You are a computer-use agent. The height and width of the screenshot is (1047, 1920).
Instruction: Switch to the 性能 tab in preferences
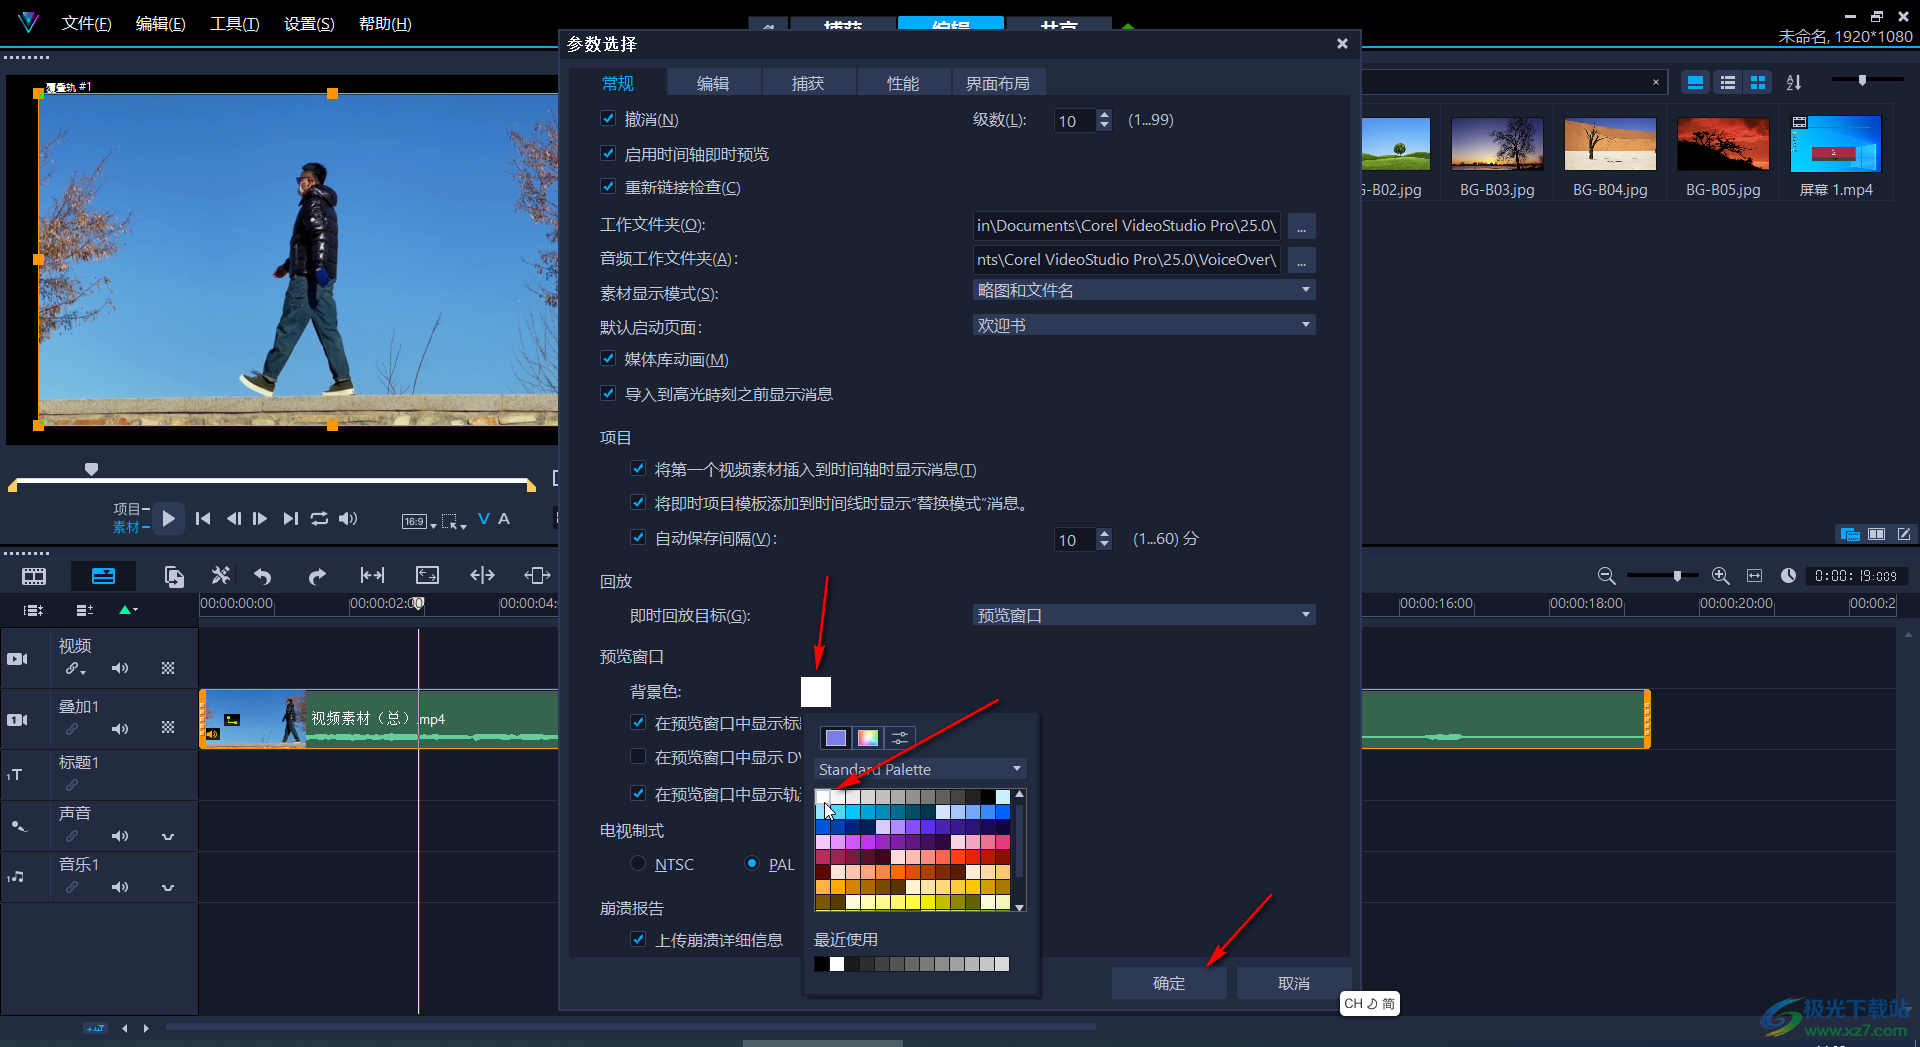pos(903,83)
